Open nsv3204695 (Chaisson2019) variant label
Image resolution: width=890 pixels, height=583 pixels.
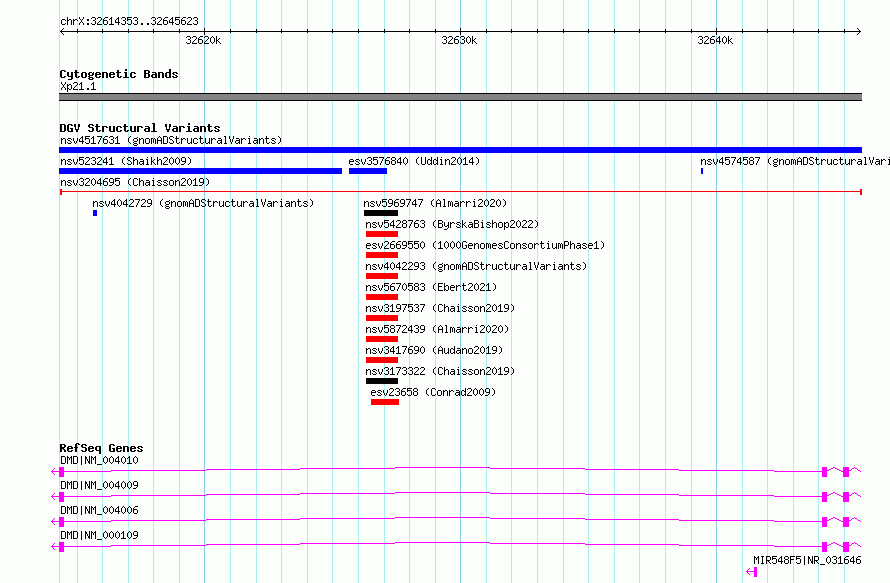(x=135, y=182)
